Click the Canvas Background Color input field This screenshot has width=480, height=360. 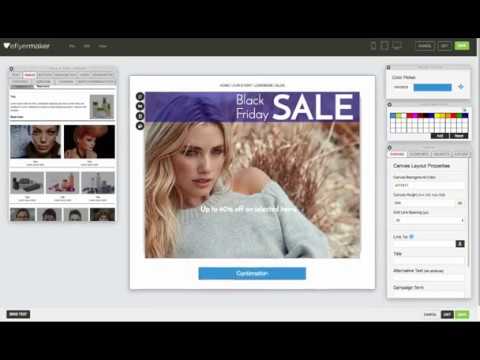tap(429, 185)
